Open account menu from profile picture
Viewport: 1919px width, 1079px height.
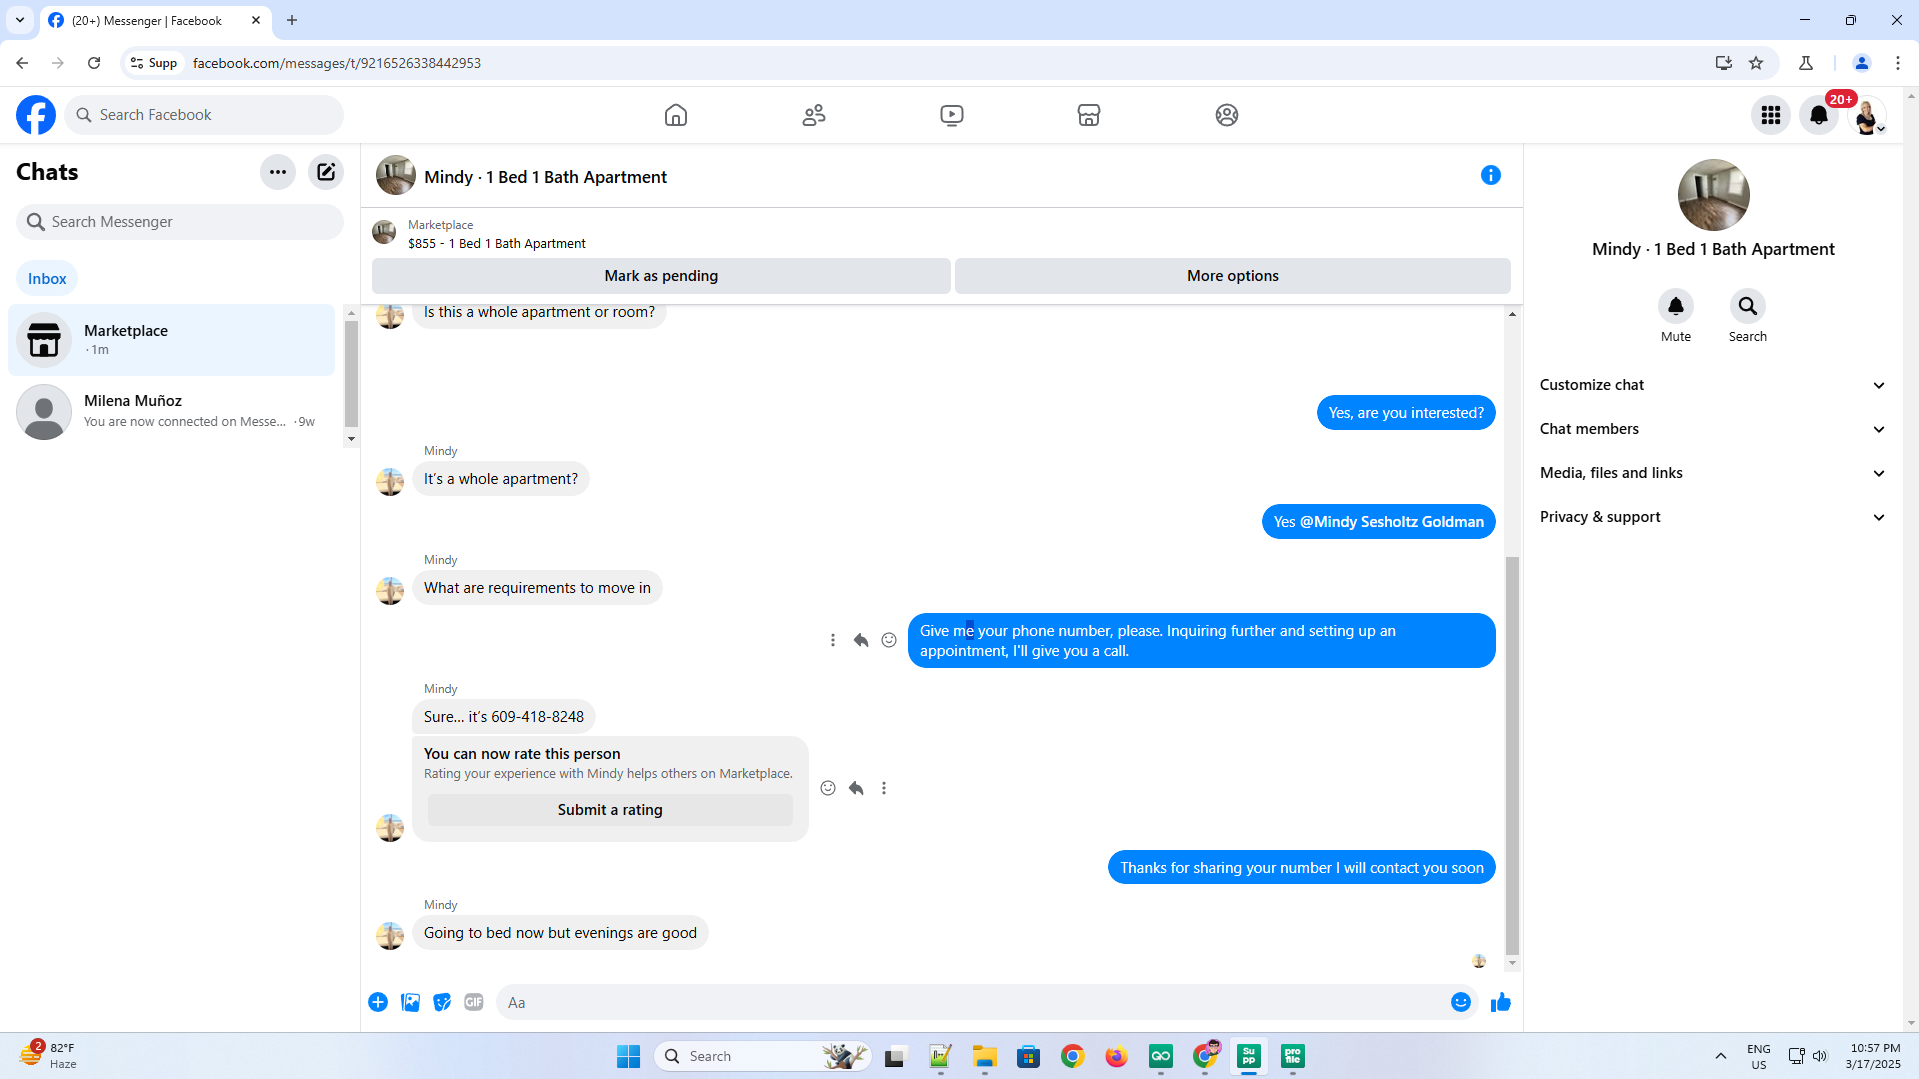(x=1867, y=115)
